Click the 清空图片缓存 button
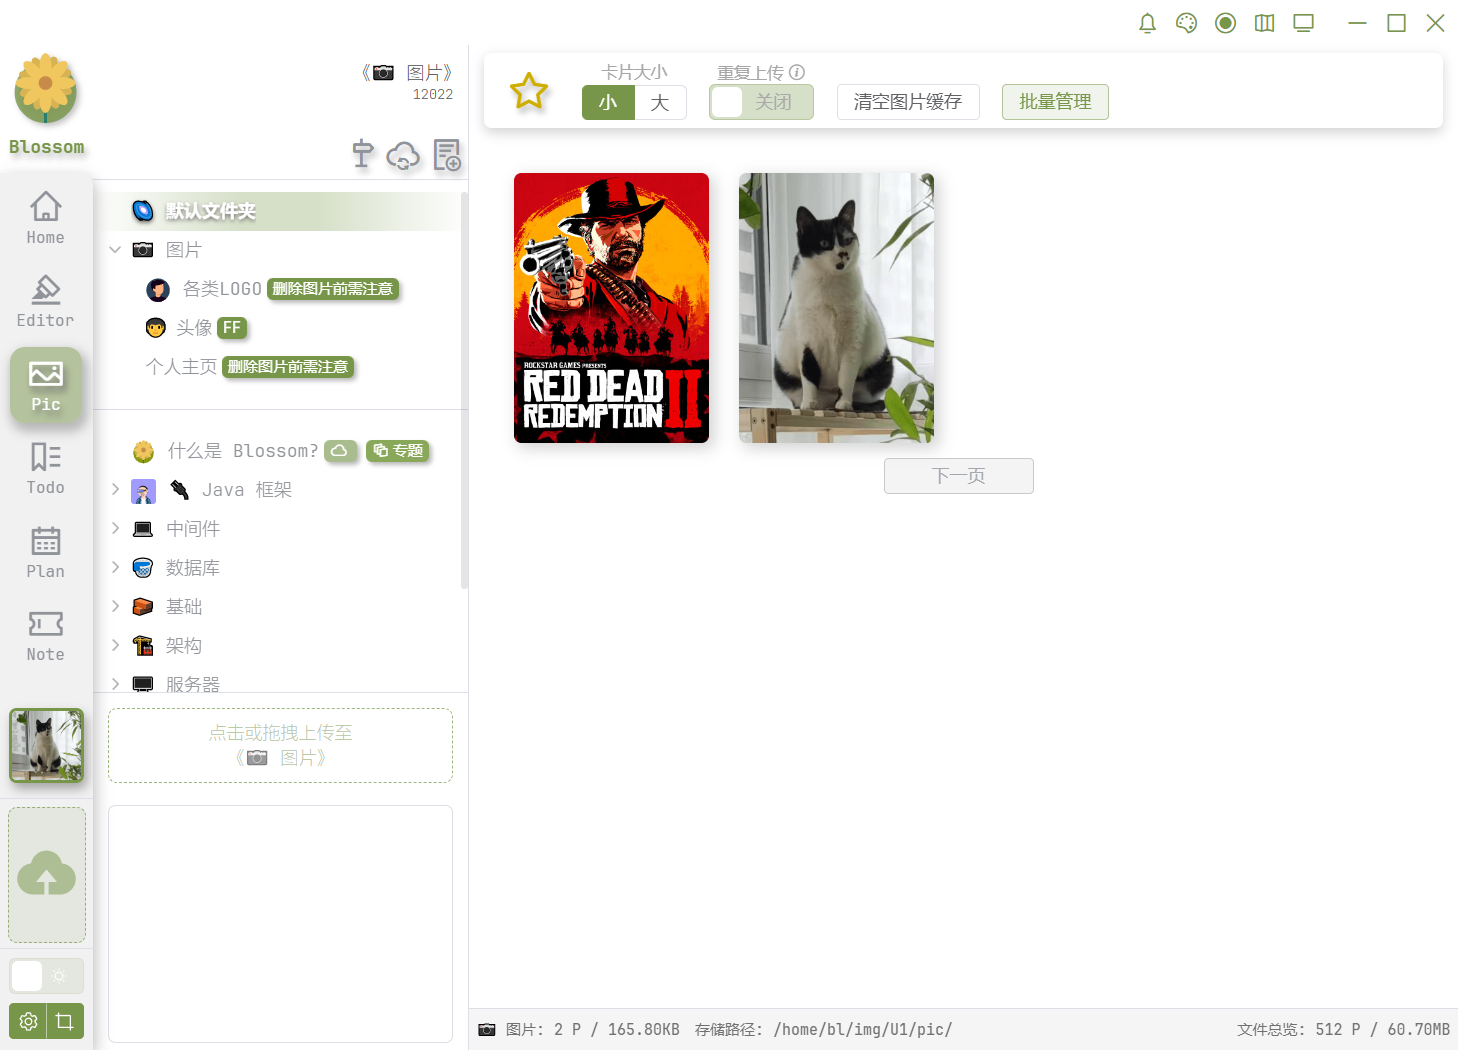The width and height of the screenshot is (1458, 1050). pyautogui.click(x=908, y=102)
